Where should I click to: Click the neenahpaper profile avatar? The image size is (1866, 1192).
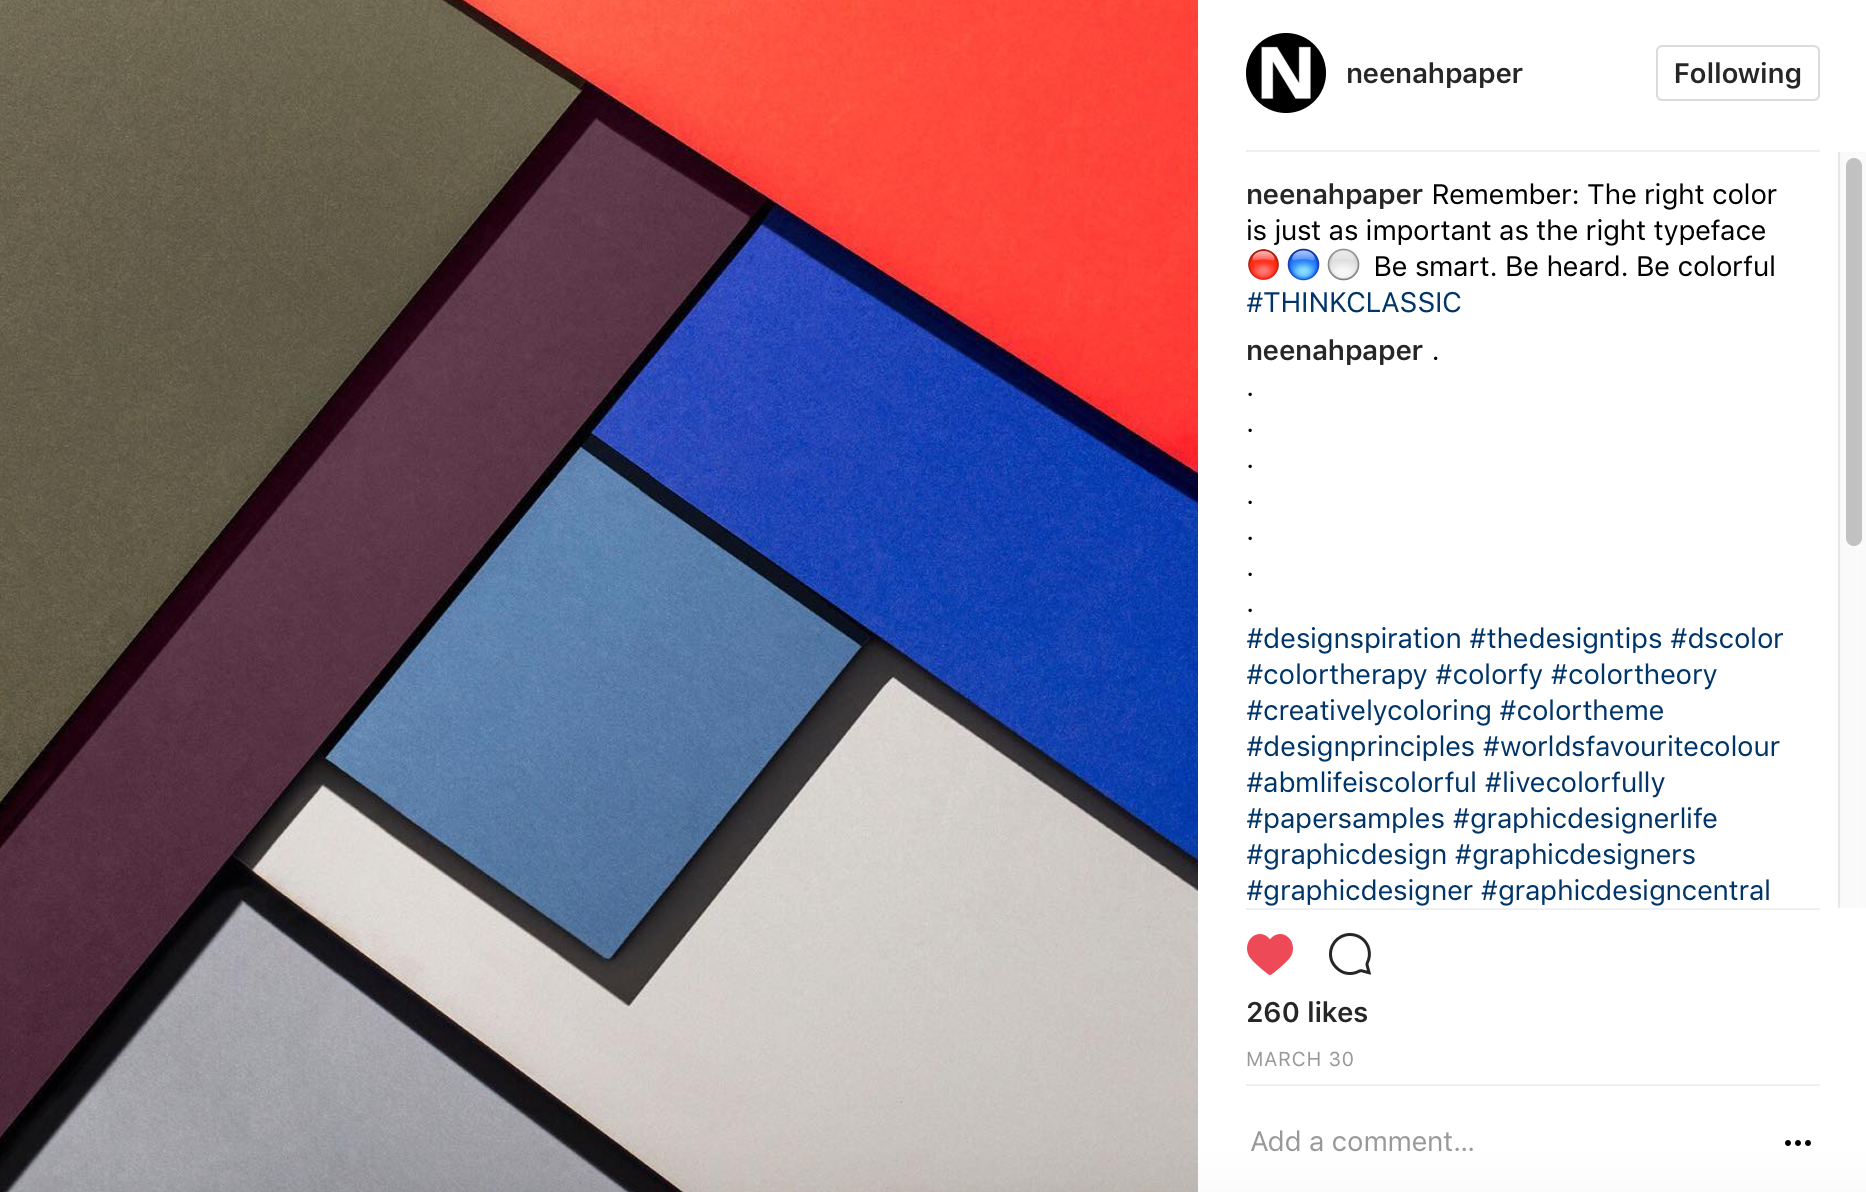[x=1285, y=73]
